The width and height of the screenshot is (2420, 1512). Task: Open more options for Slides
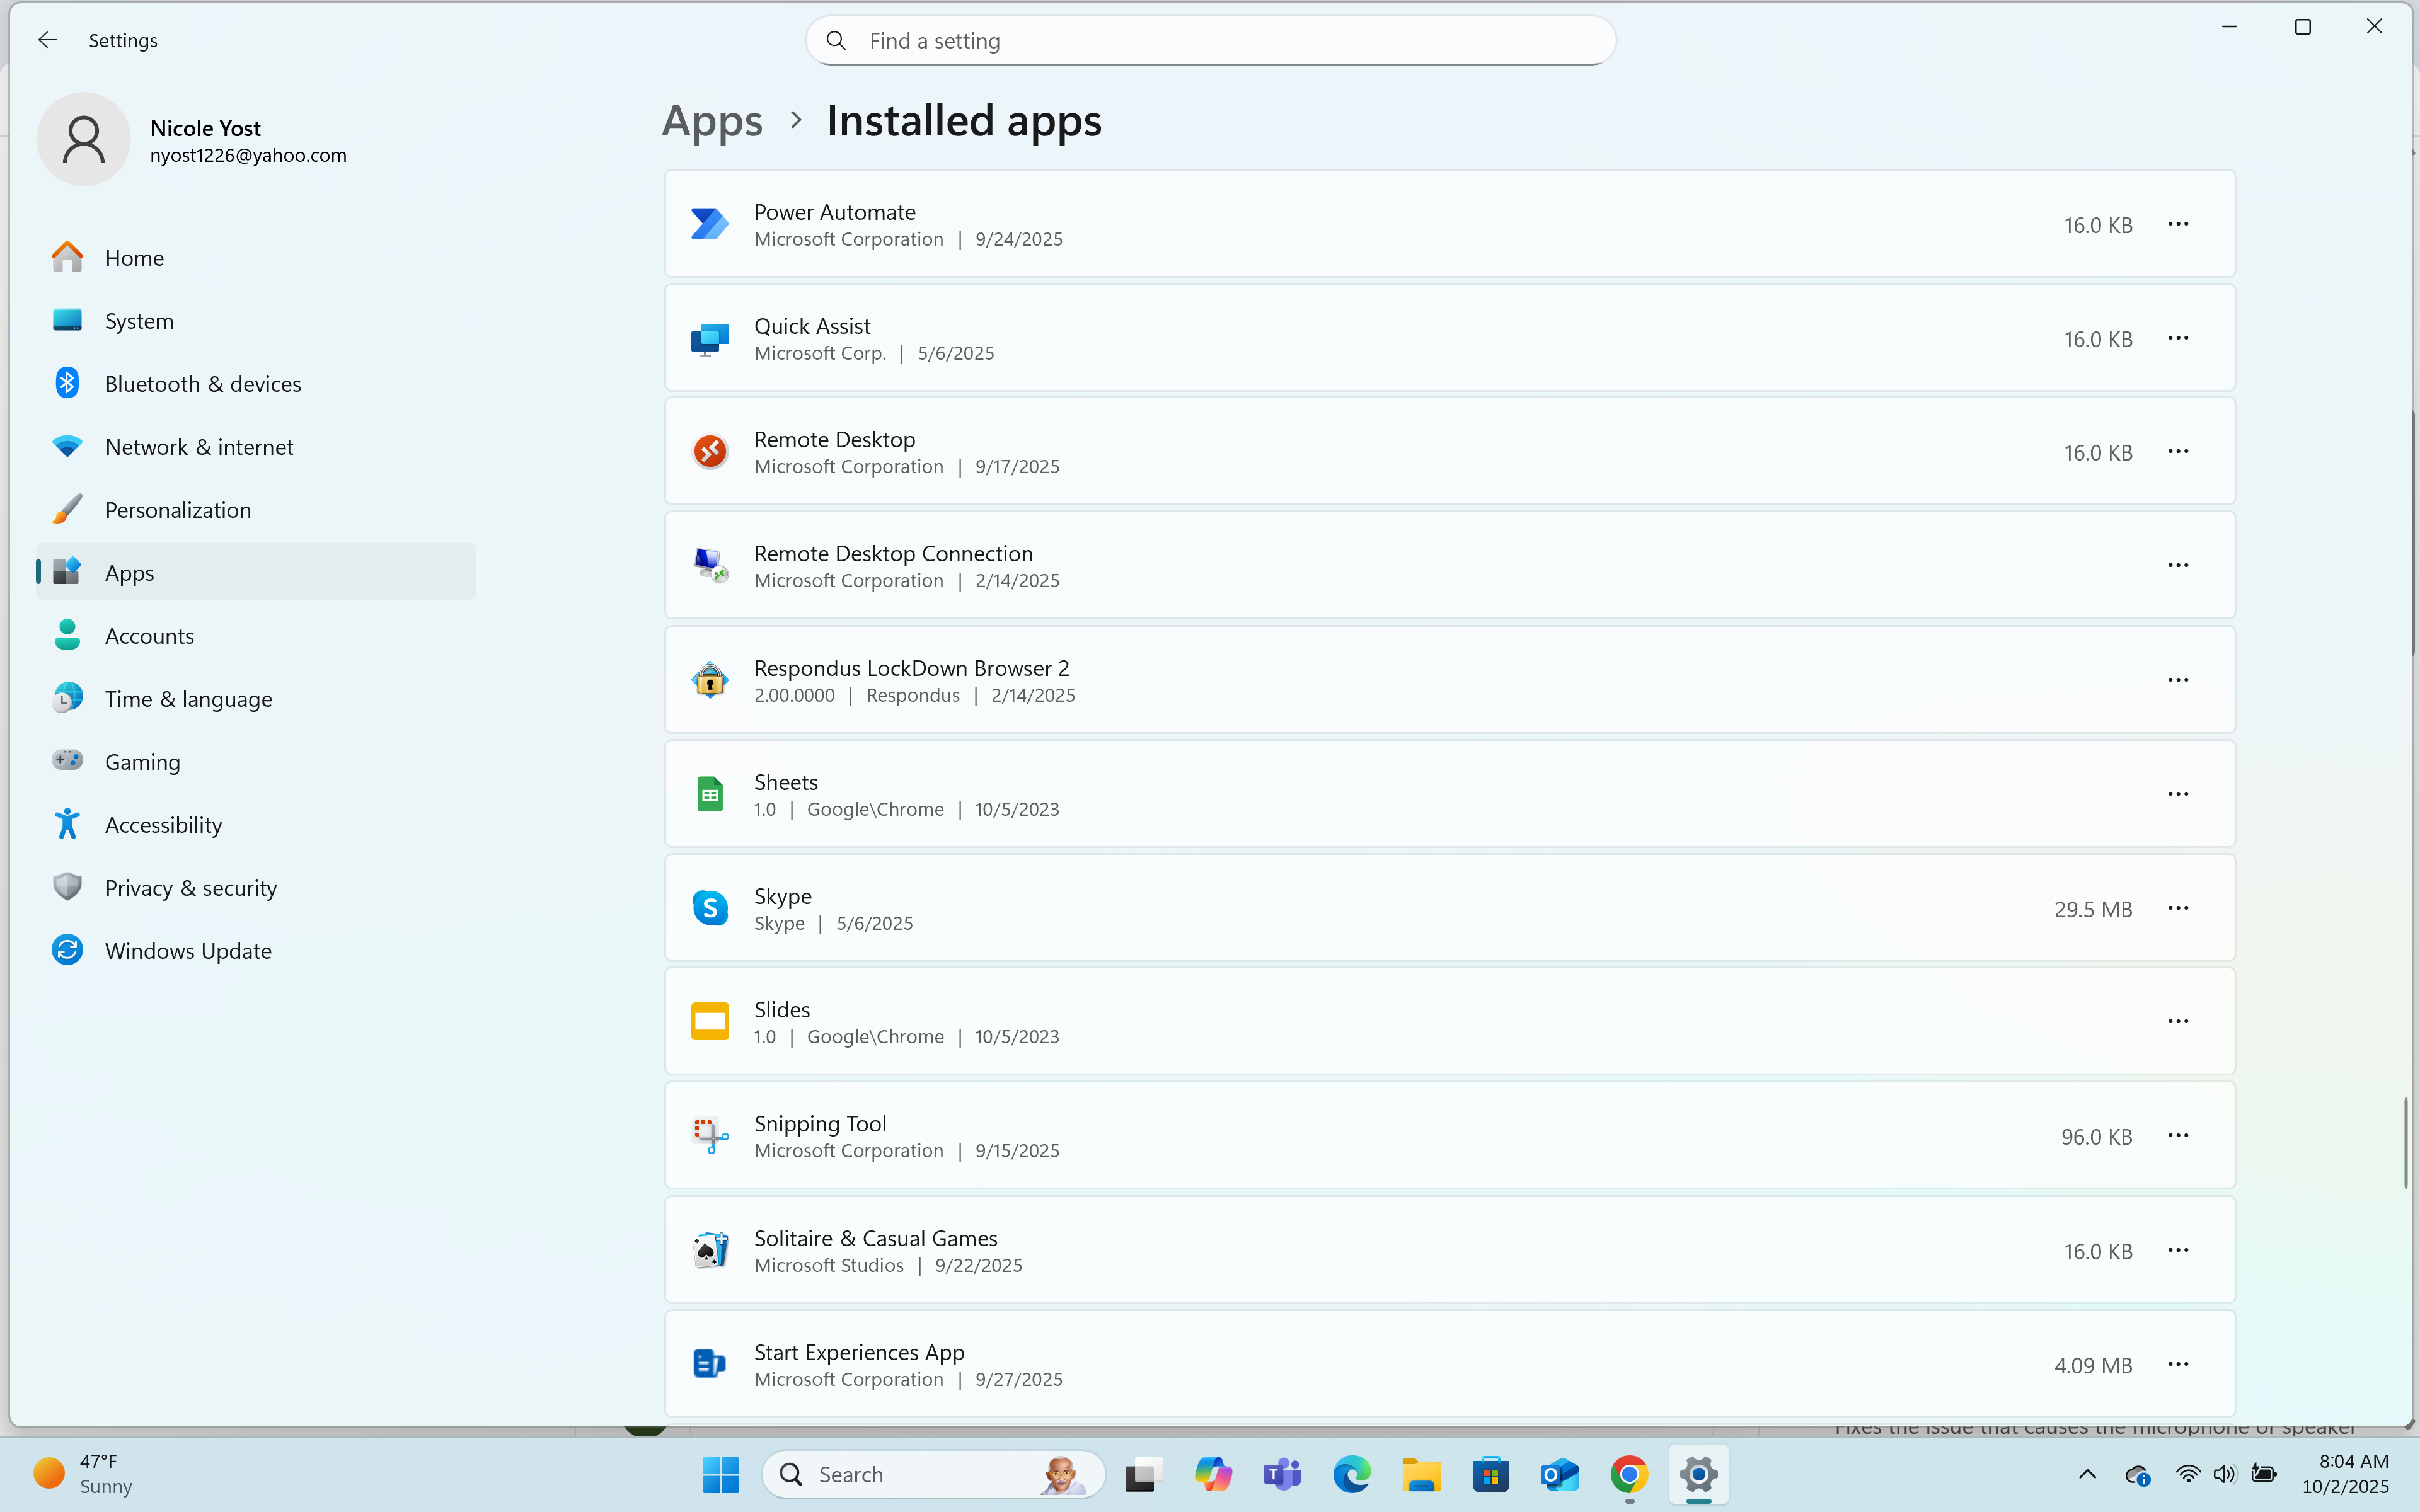click(x=2178, y=1022)
